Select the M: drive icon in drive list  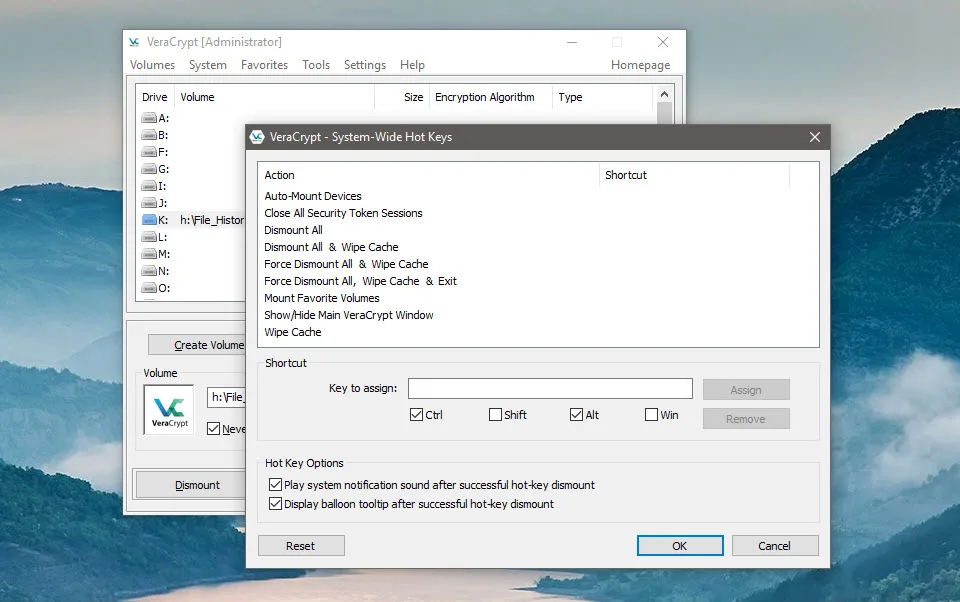coord(149,254)
